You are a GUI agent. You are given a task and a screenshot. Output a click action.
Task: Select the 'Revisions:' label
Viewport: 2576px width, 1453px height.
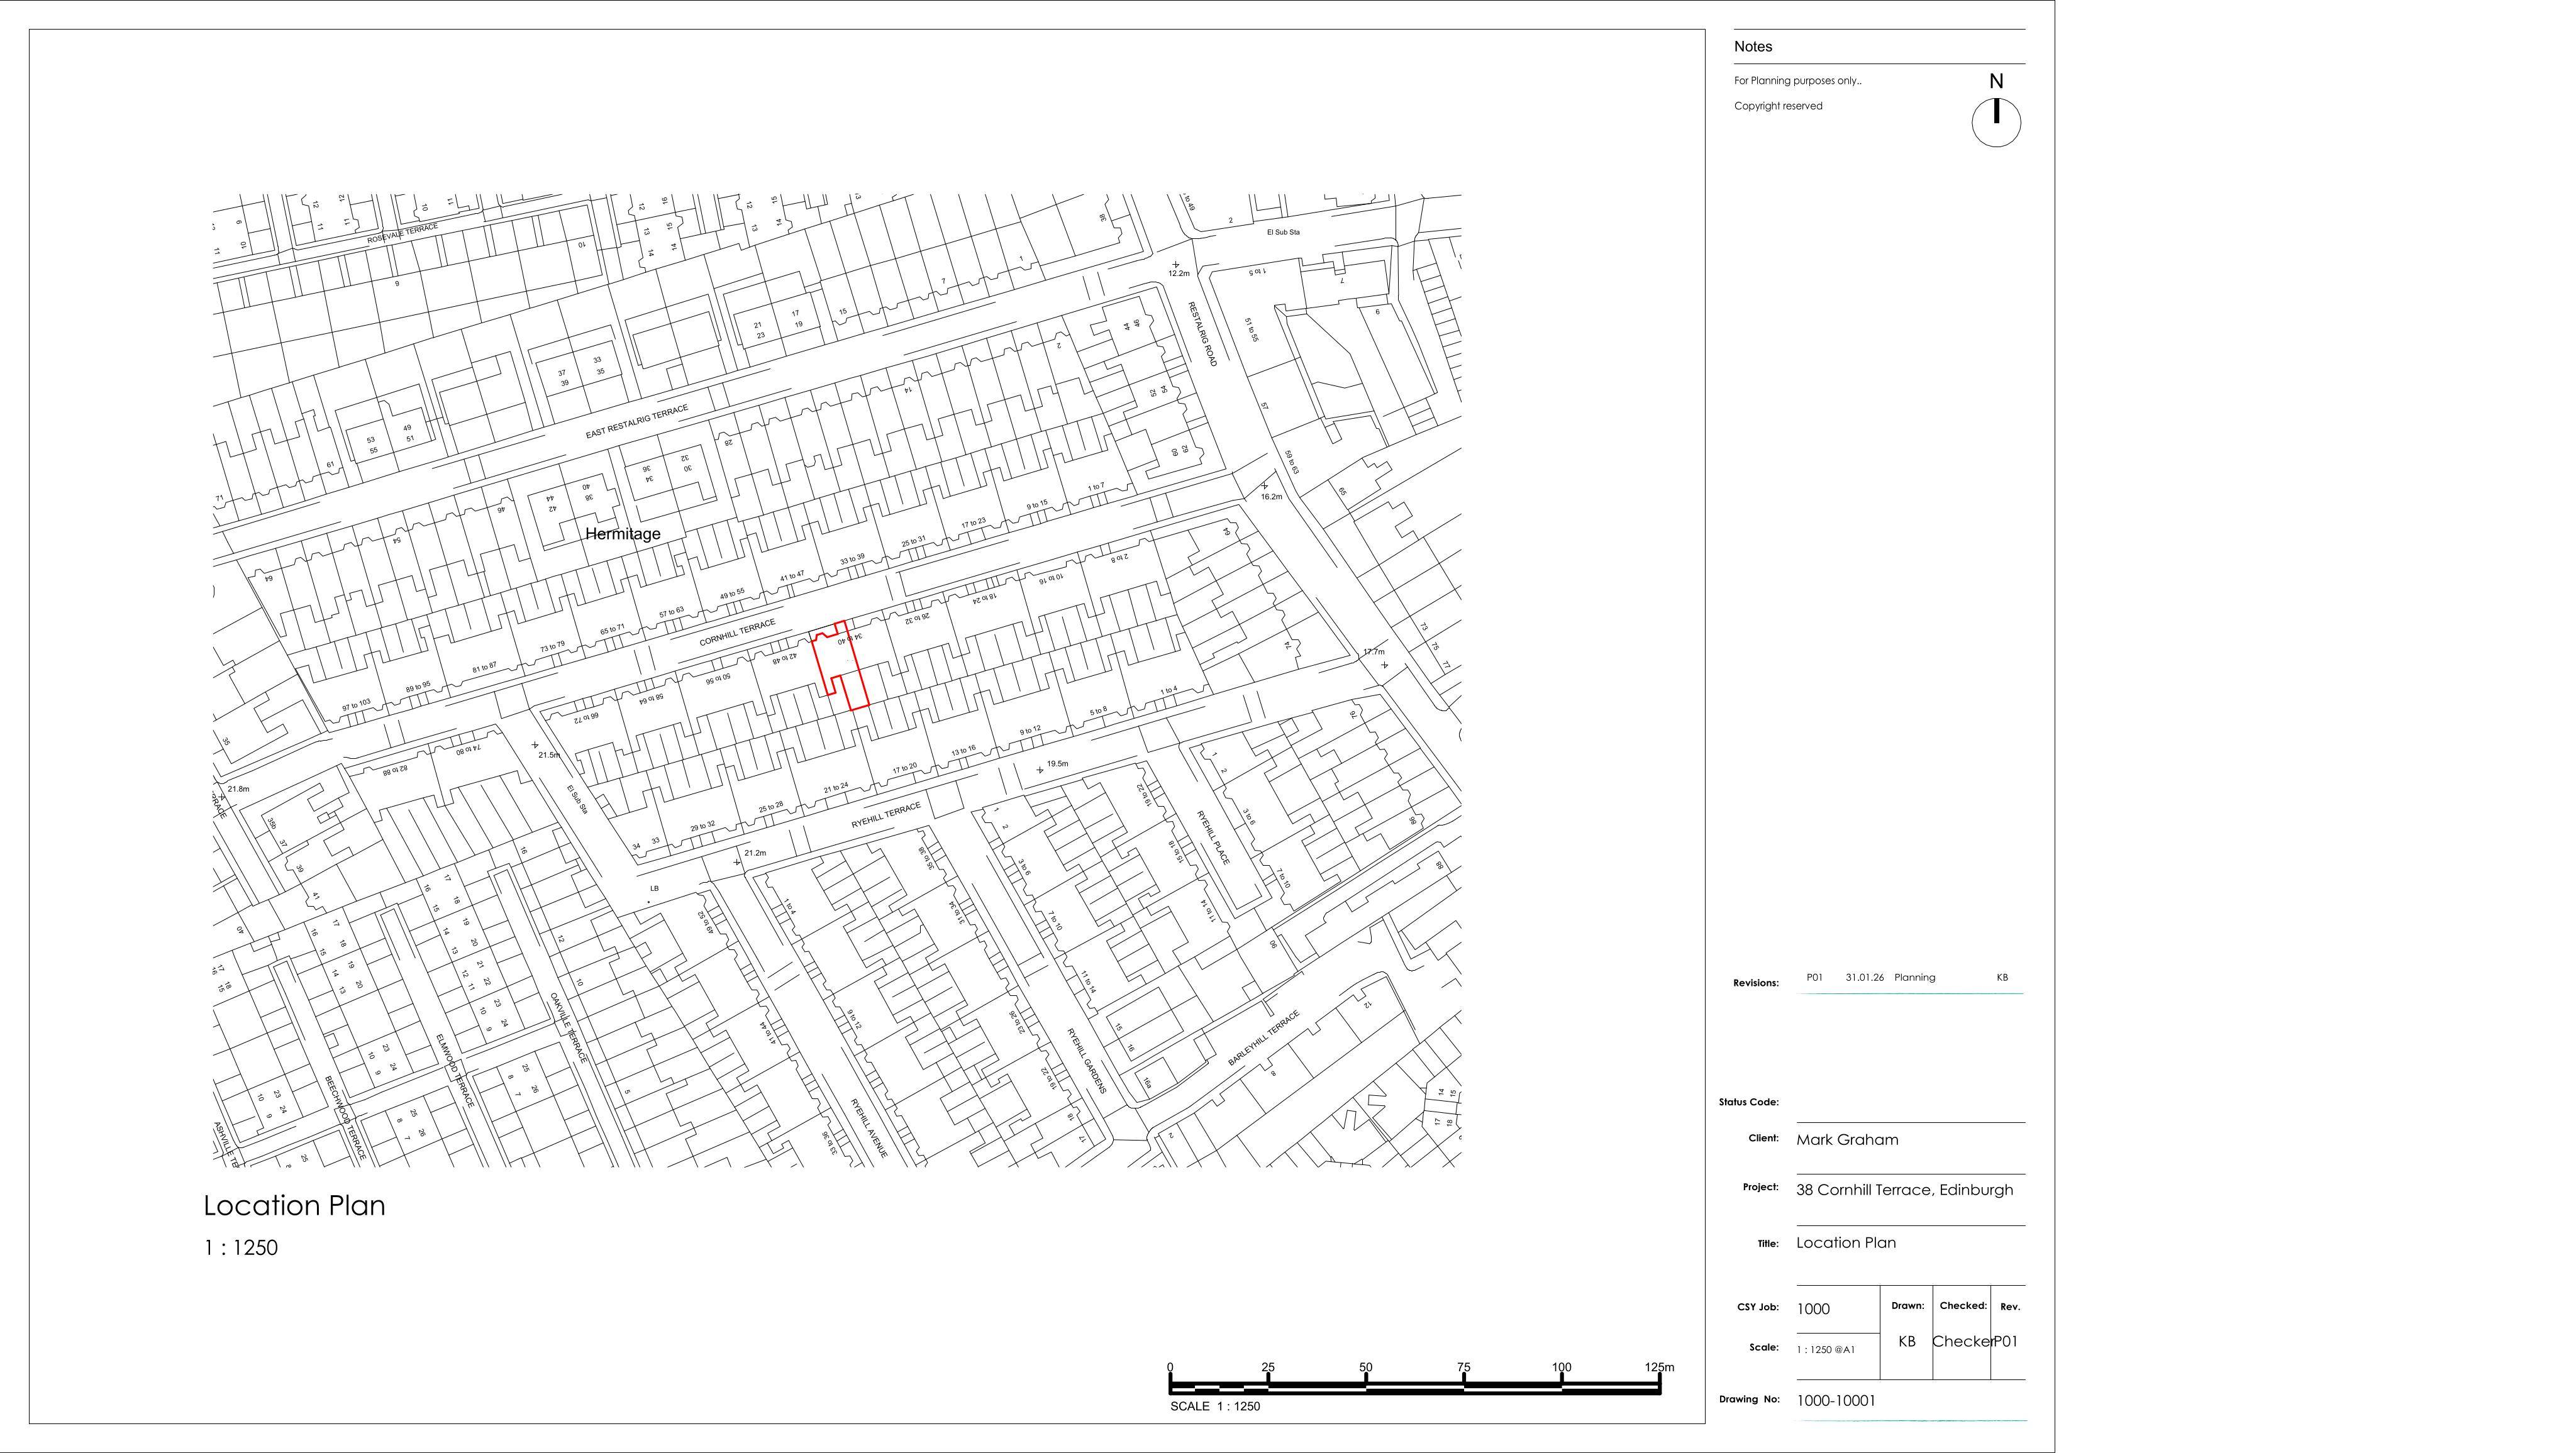point(1756,983)
